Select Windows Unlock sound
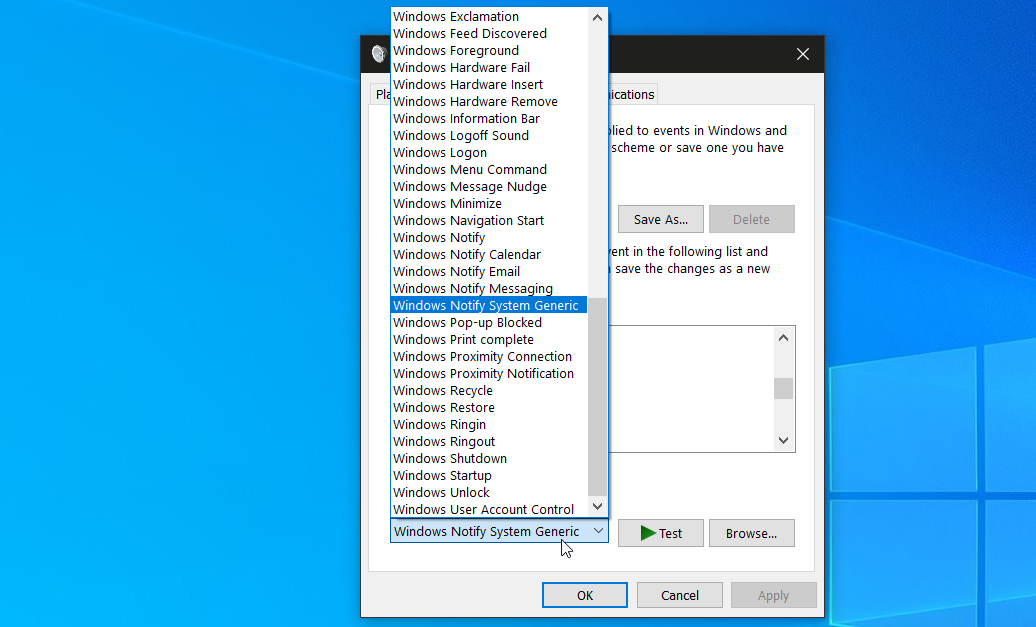Viewport: 1036px width, 627px height. (489, 493)
